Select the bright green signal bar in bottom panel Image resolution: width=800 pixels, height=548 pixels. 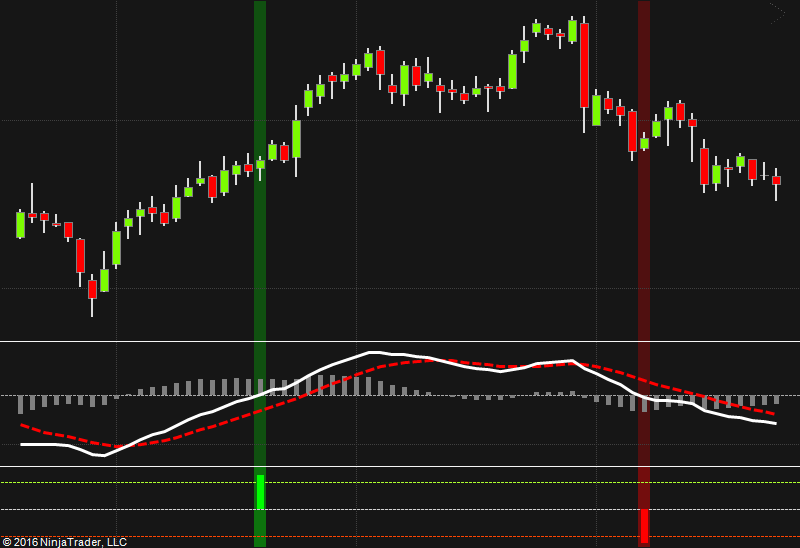(x=260, y=492)
